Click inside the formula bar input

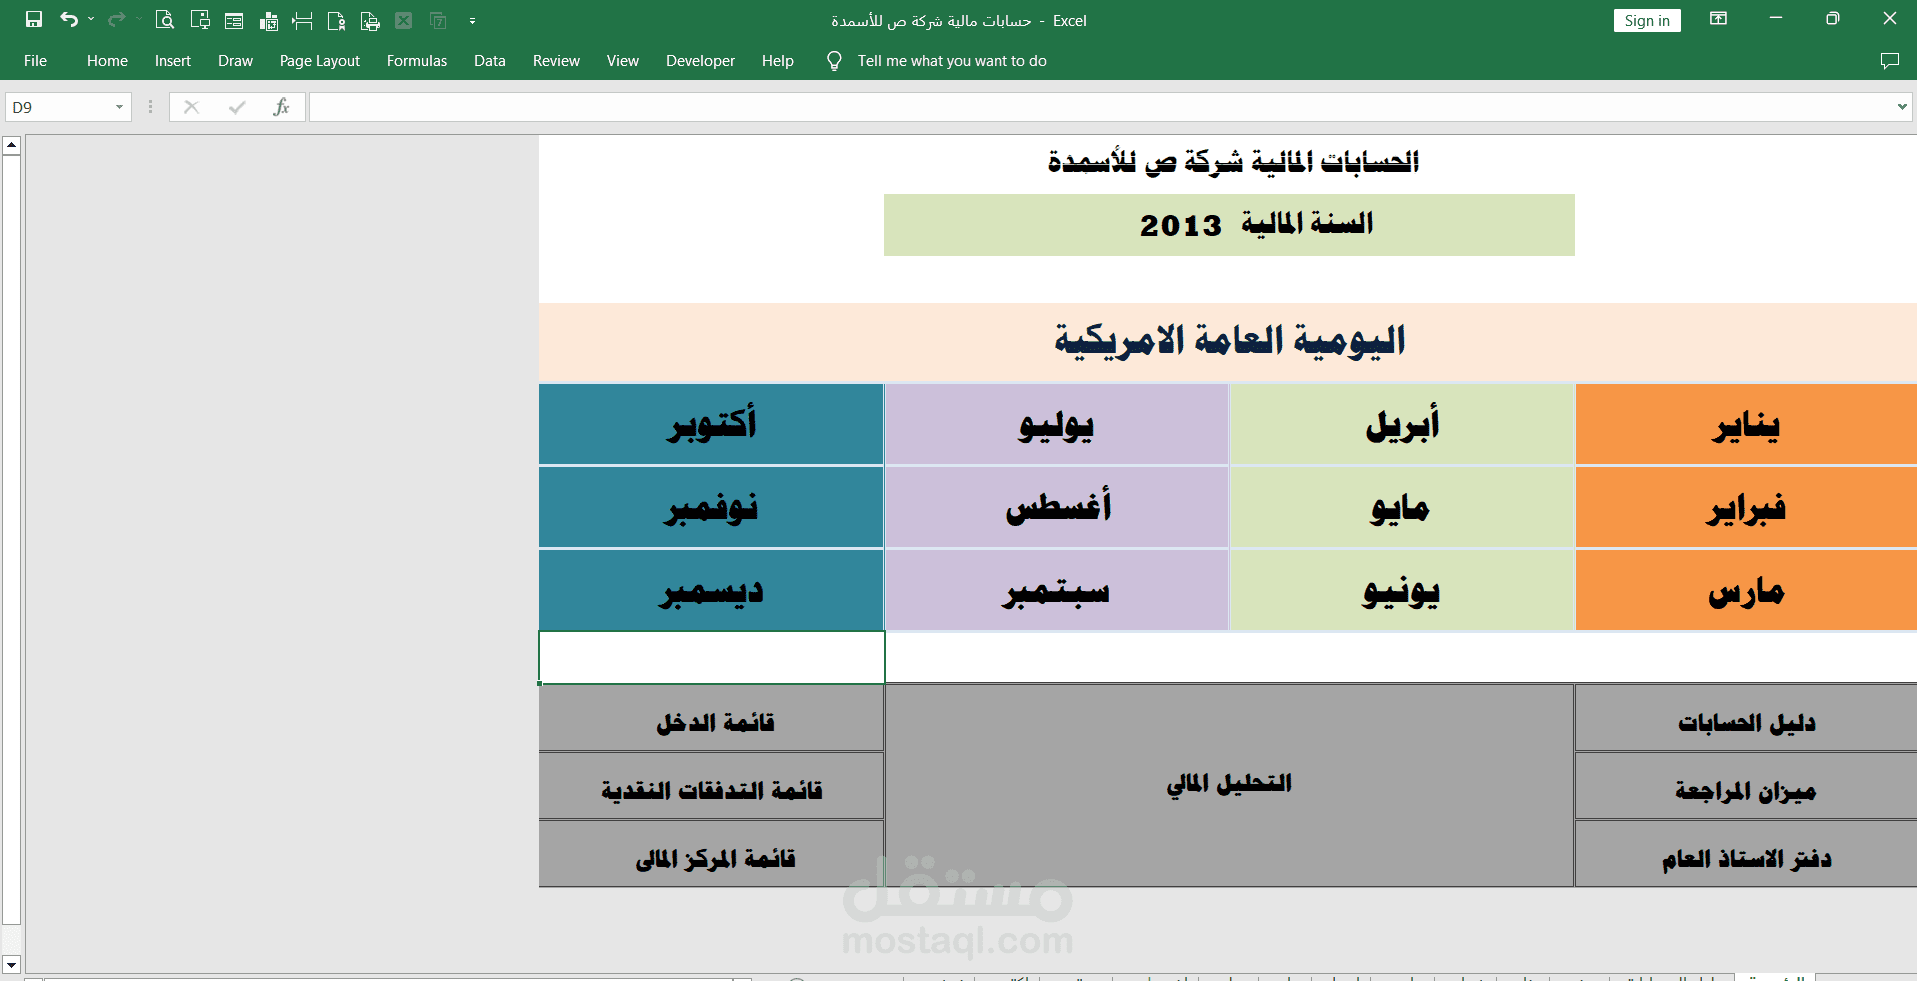pyautogui.click(x=1100, y=107)
